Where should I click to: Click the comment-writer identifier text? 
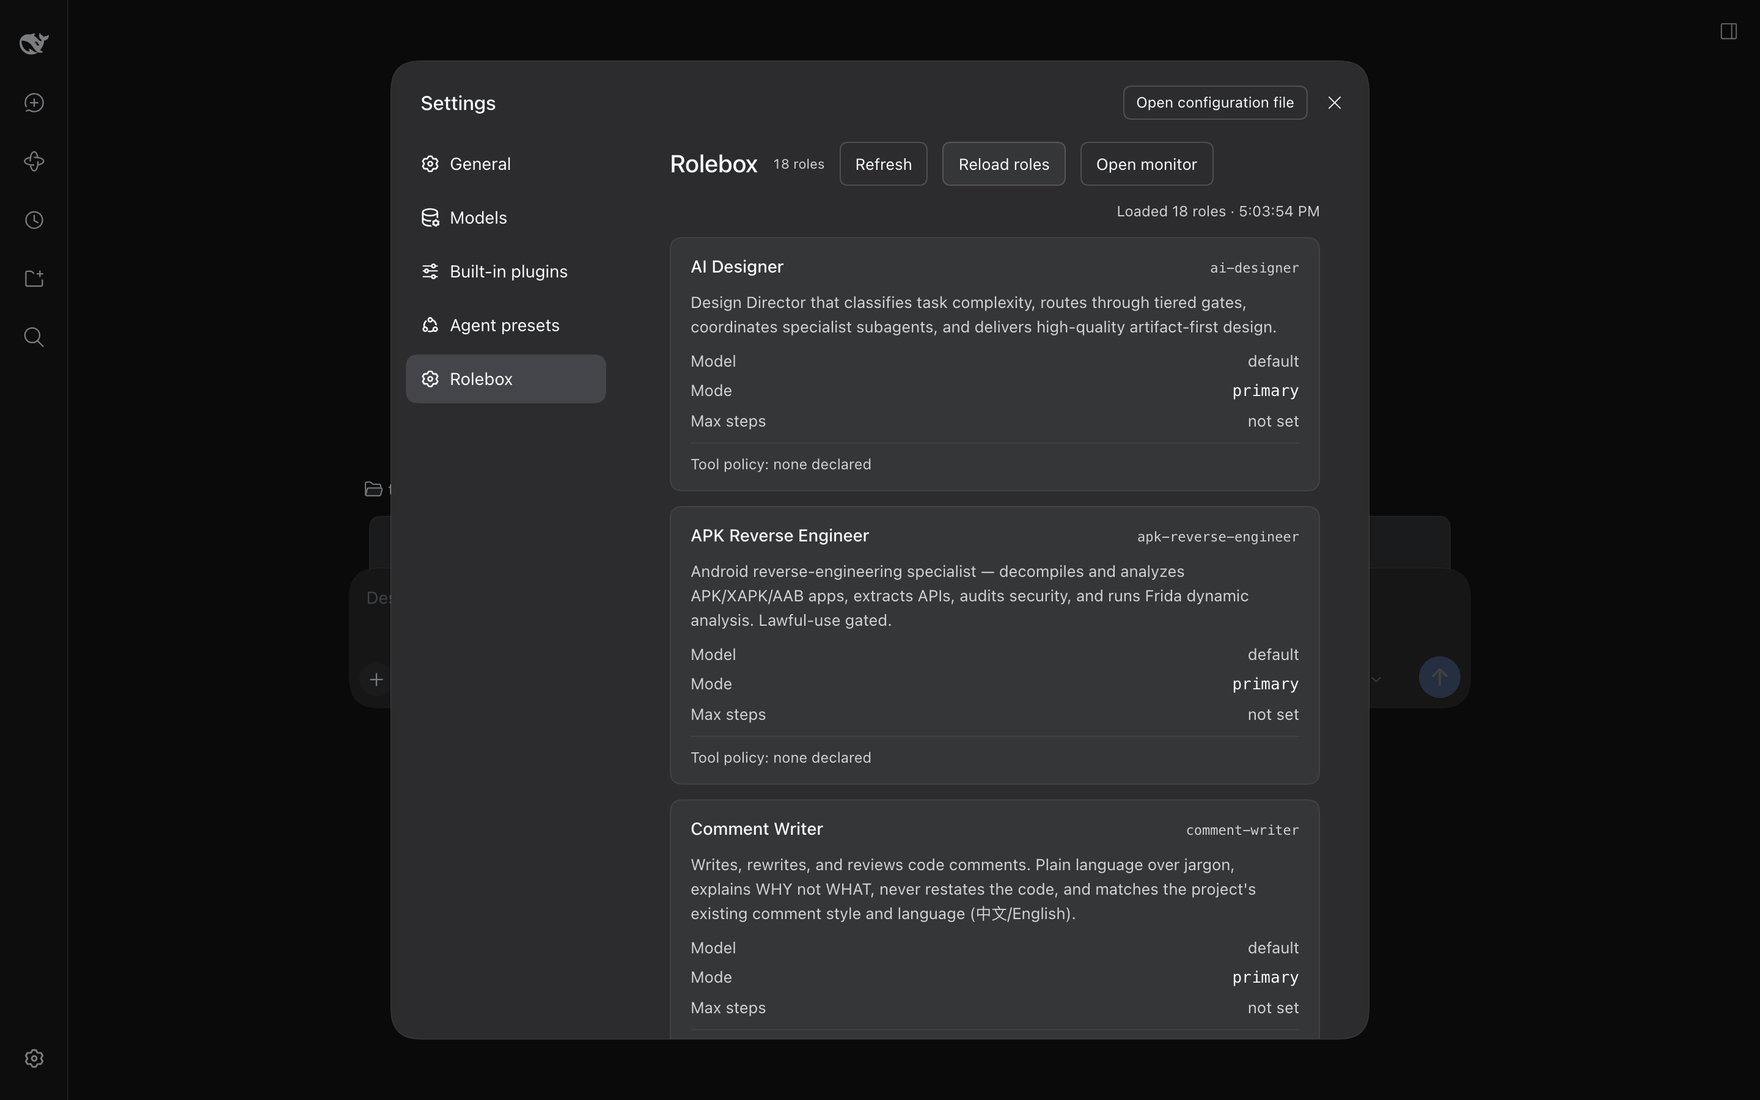click(x=1242, y=830)
